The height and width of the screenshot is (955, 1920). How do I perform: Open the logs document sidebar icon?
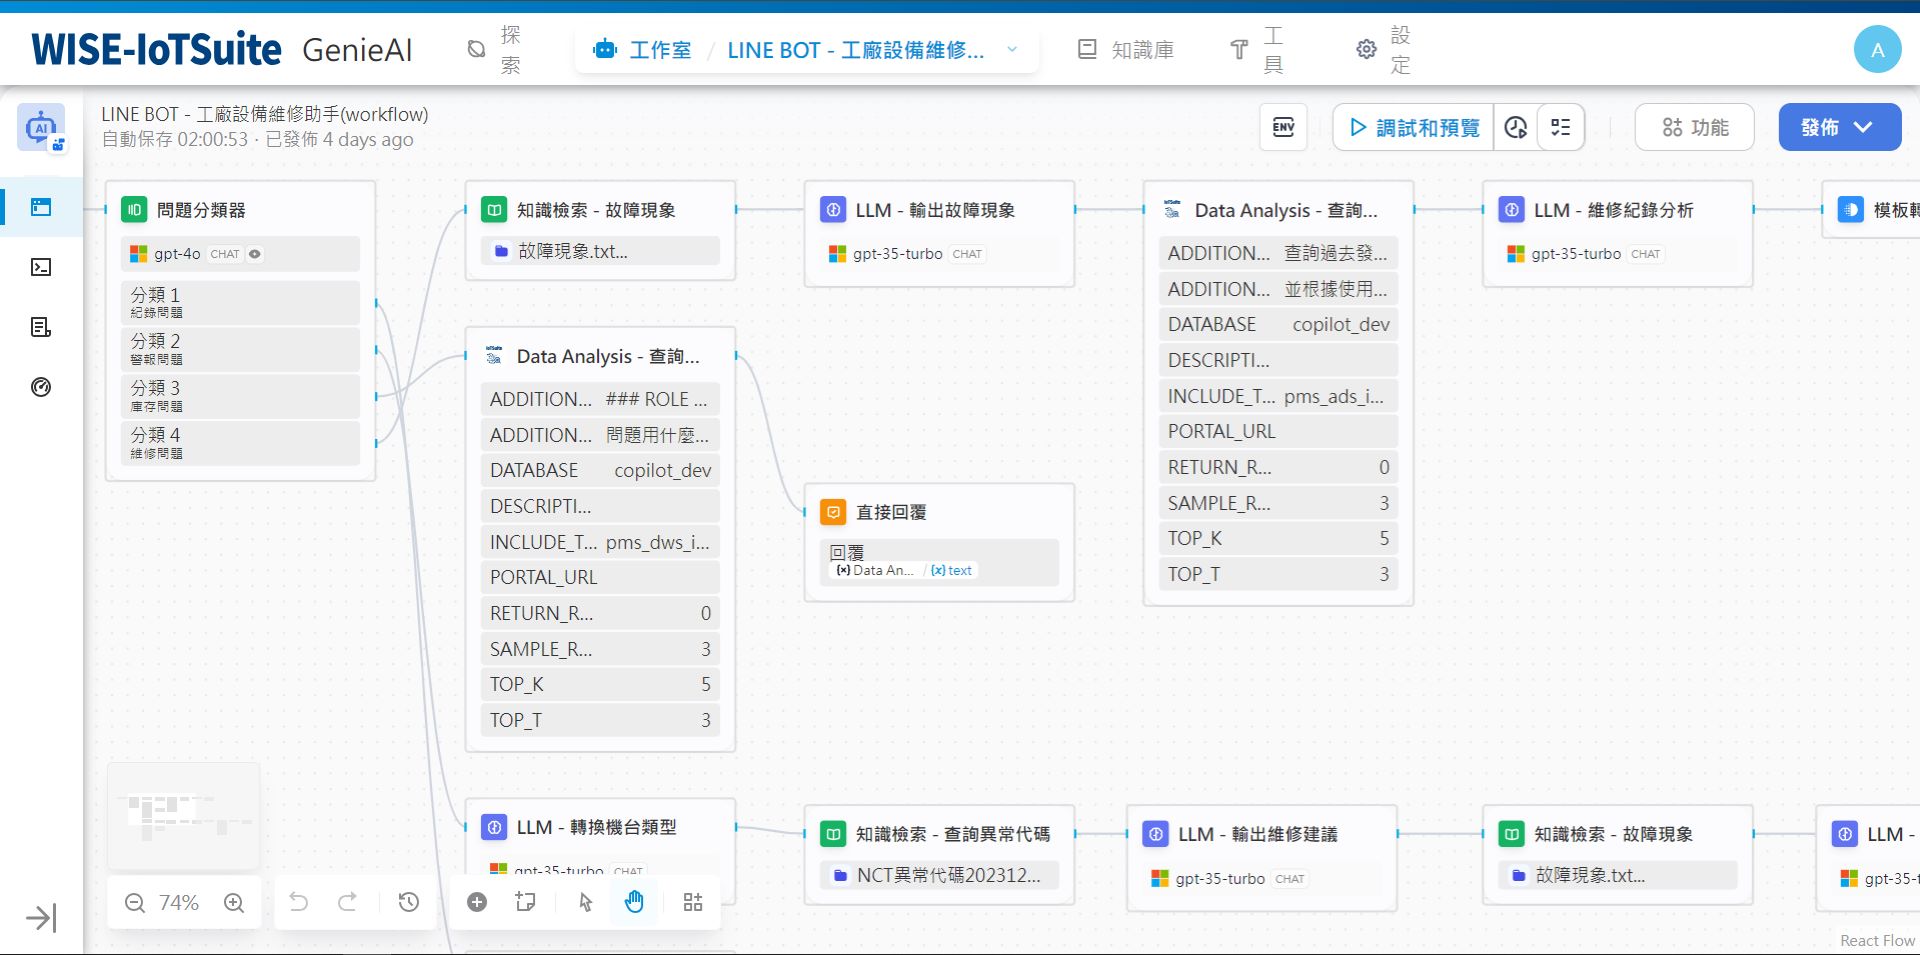coord(41,327)
